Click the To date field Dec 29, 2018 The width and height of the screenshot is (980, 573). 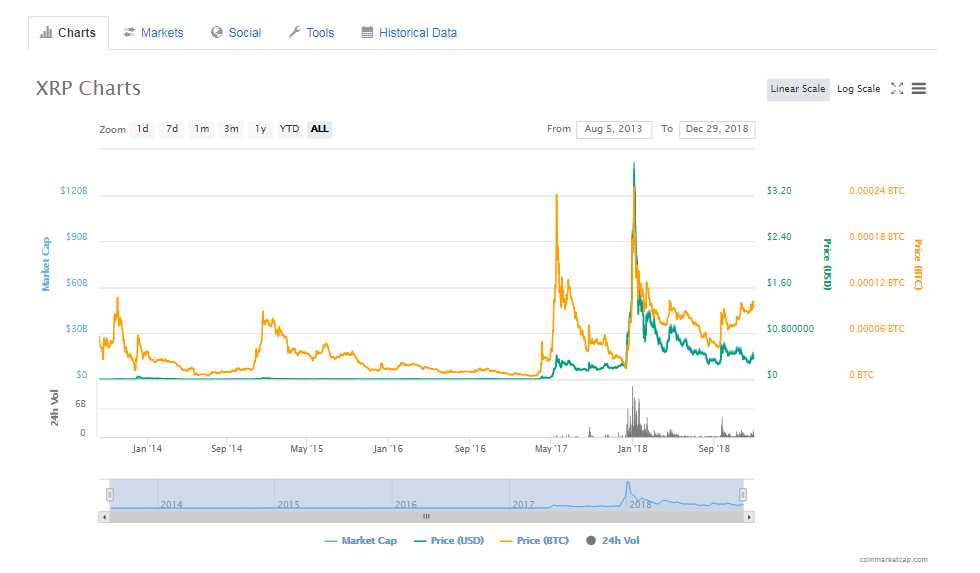pyautogui.click(x=717, y=129)
